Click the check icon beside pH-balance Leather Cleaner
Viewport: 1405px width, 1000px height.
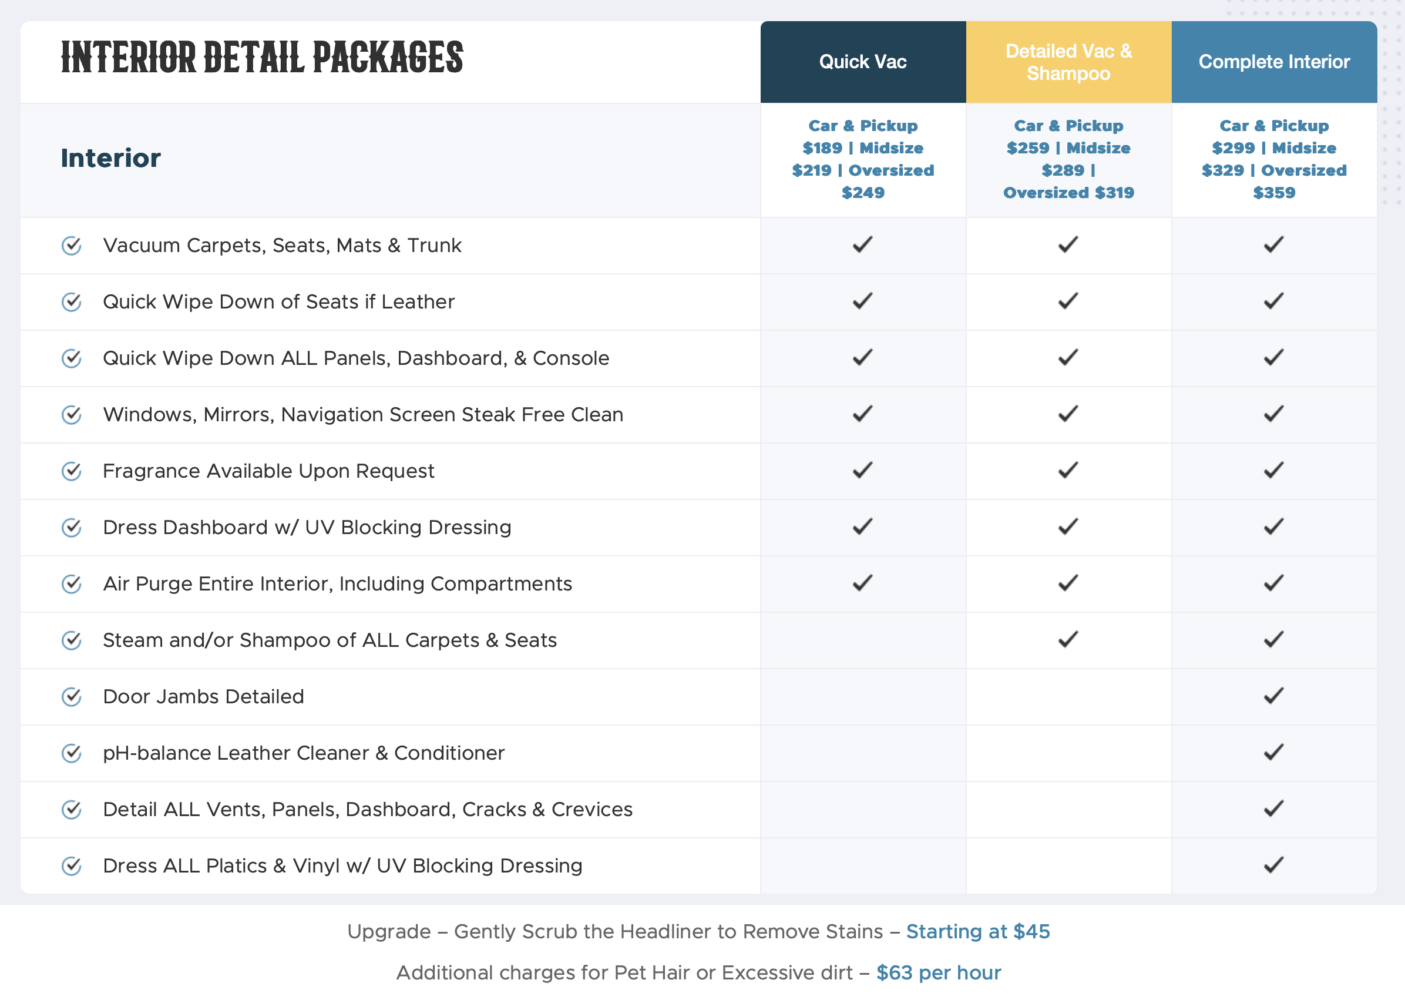point(72,753)
